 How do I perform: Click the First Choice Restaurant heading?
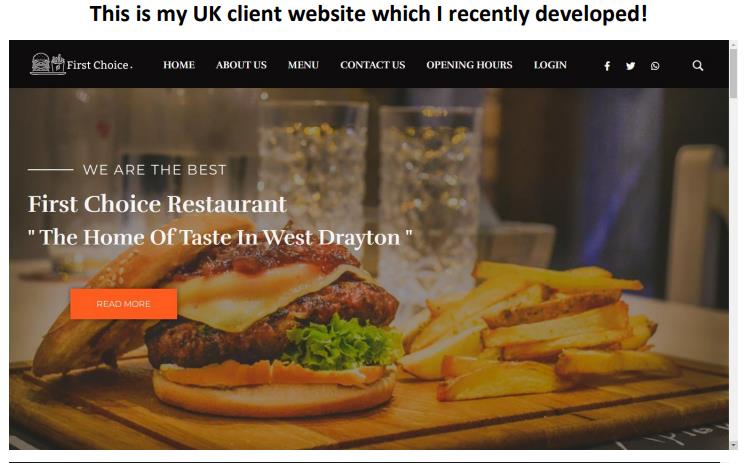click(157, 204)
